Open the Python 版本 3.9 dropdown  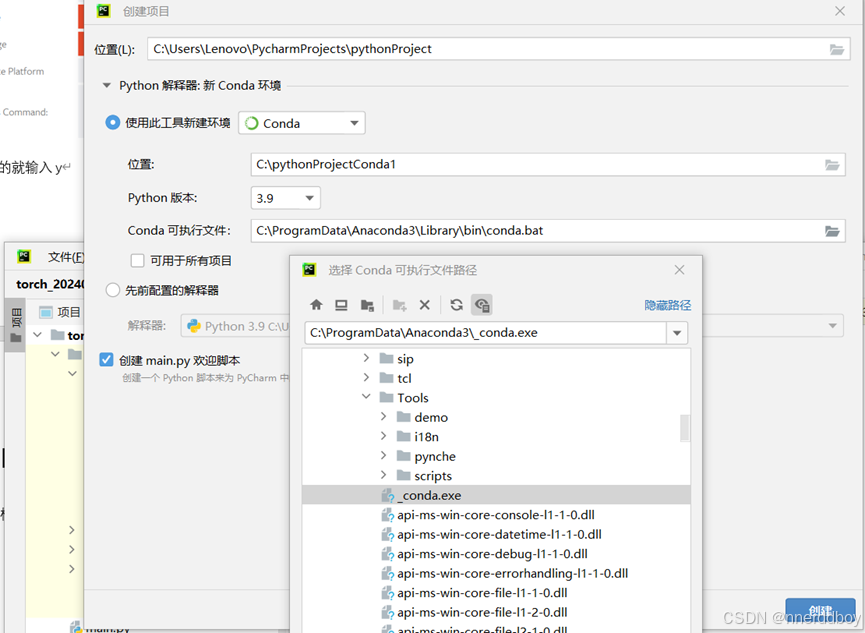285,198
